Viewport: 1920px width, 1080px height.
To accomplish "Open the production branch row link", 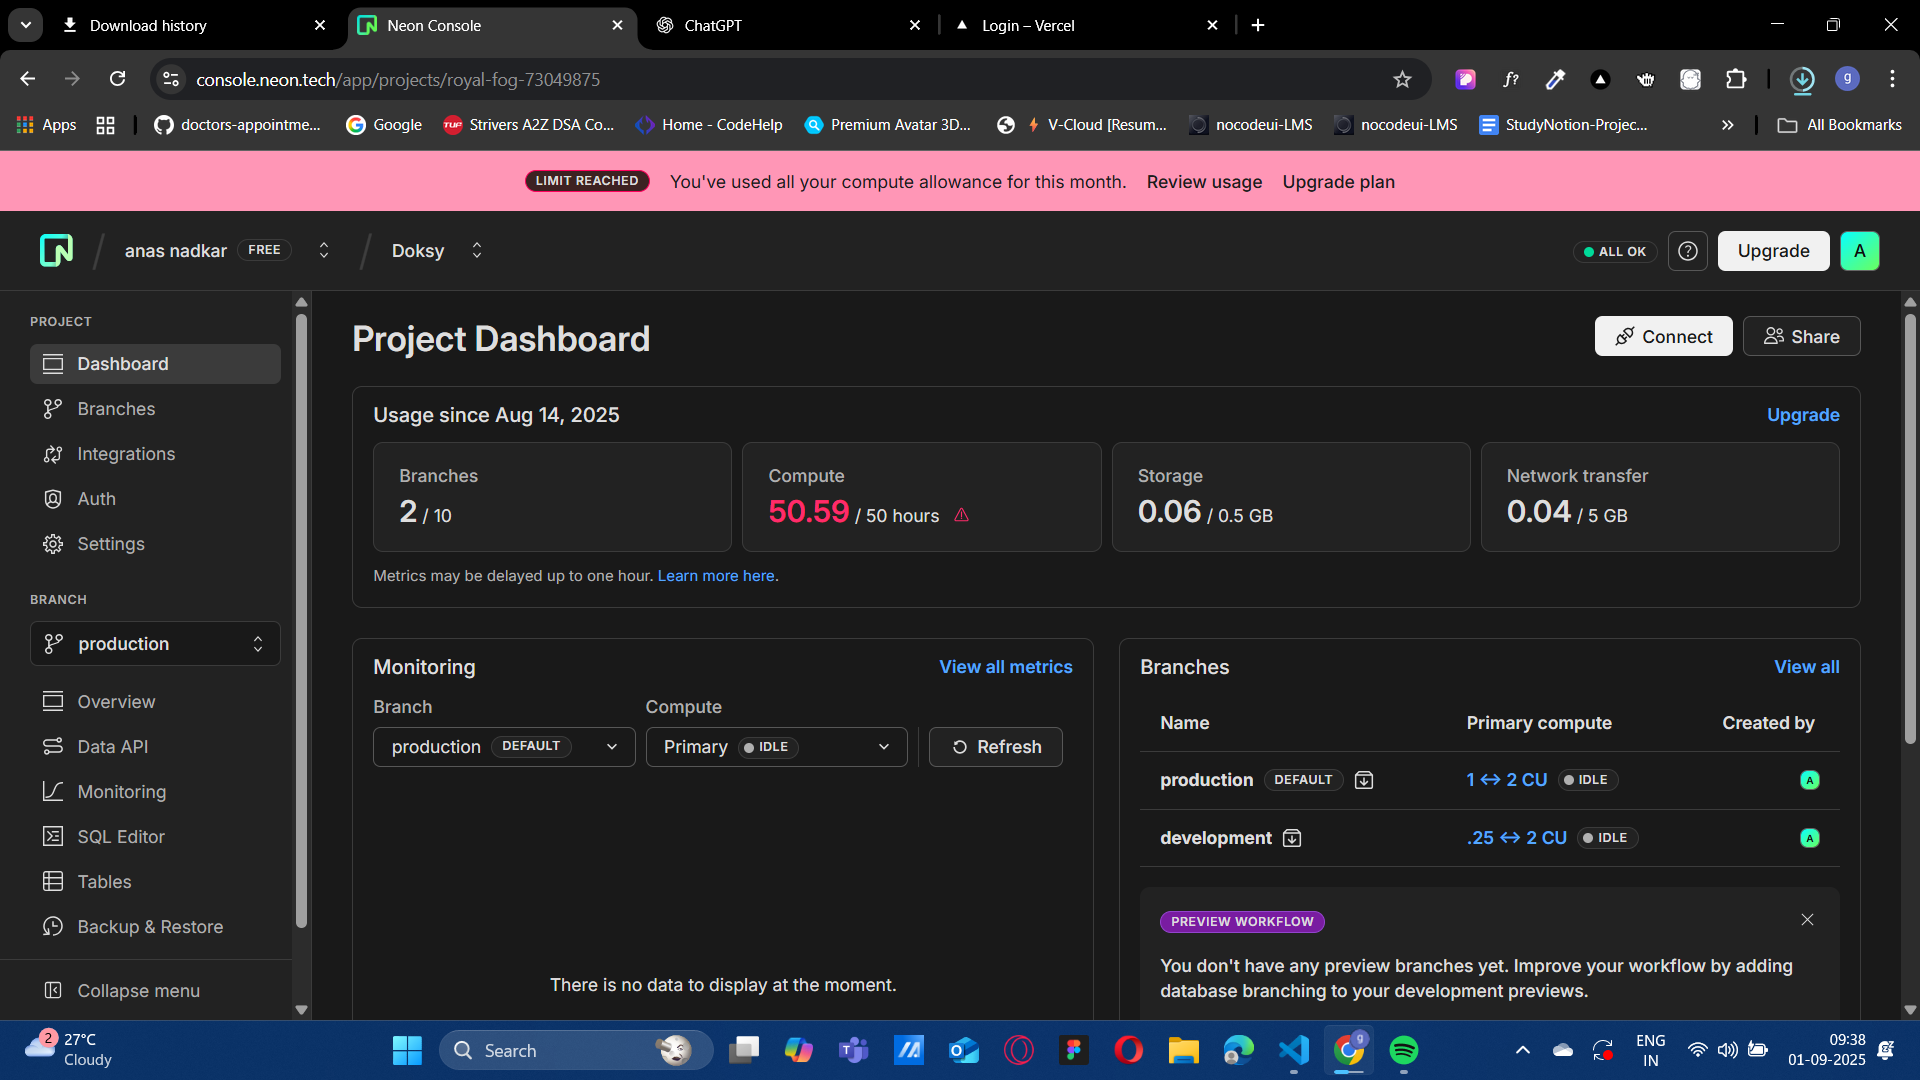I will [x=1206, y=780].
